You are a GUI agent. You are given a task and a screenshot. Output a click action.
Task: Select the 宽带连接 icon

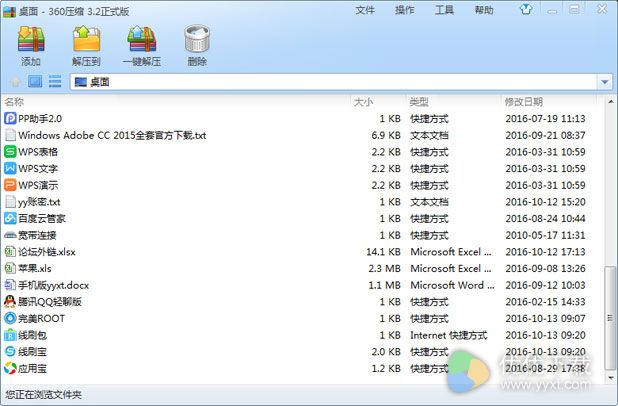pos(10,235)
